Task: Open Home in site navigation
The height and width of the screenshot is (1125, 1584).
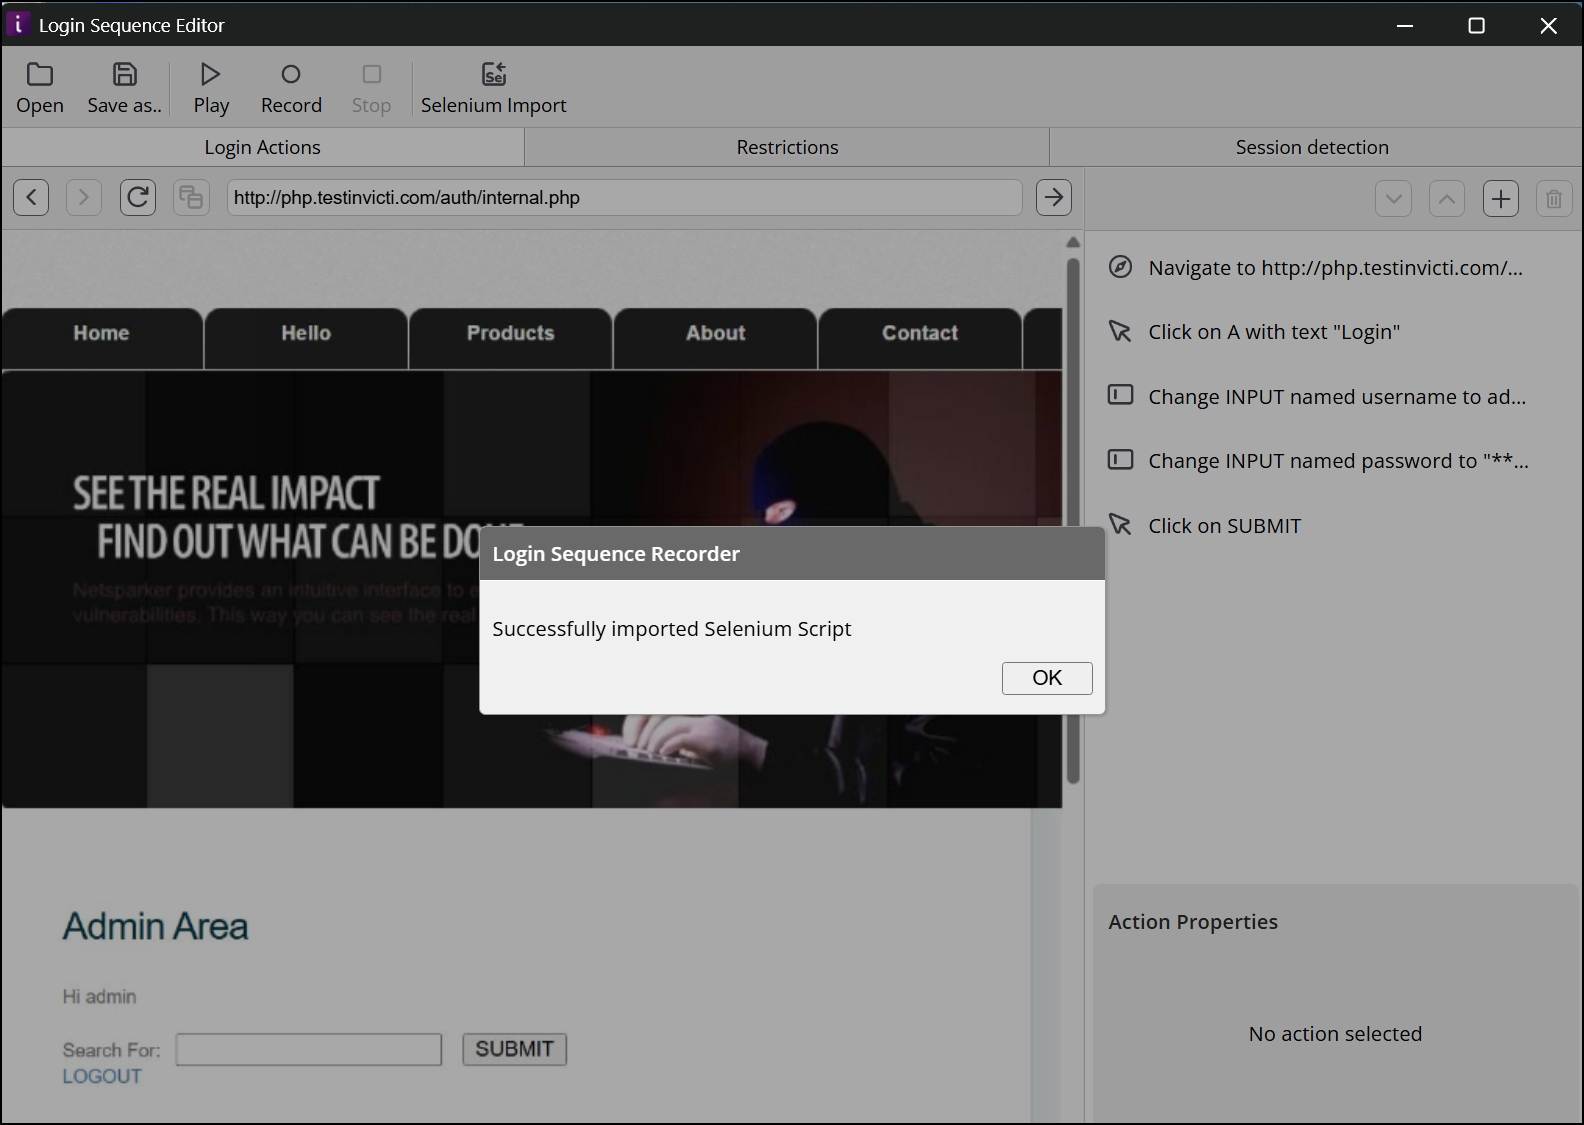Action: point(101,334)
